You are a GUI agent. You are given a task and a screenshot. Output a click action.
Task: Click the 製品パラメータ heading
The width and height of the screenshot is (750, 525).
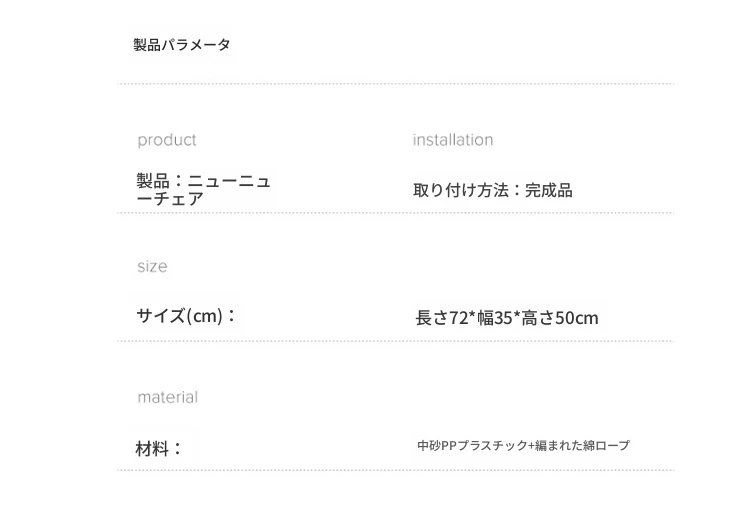point(182,45)
